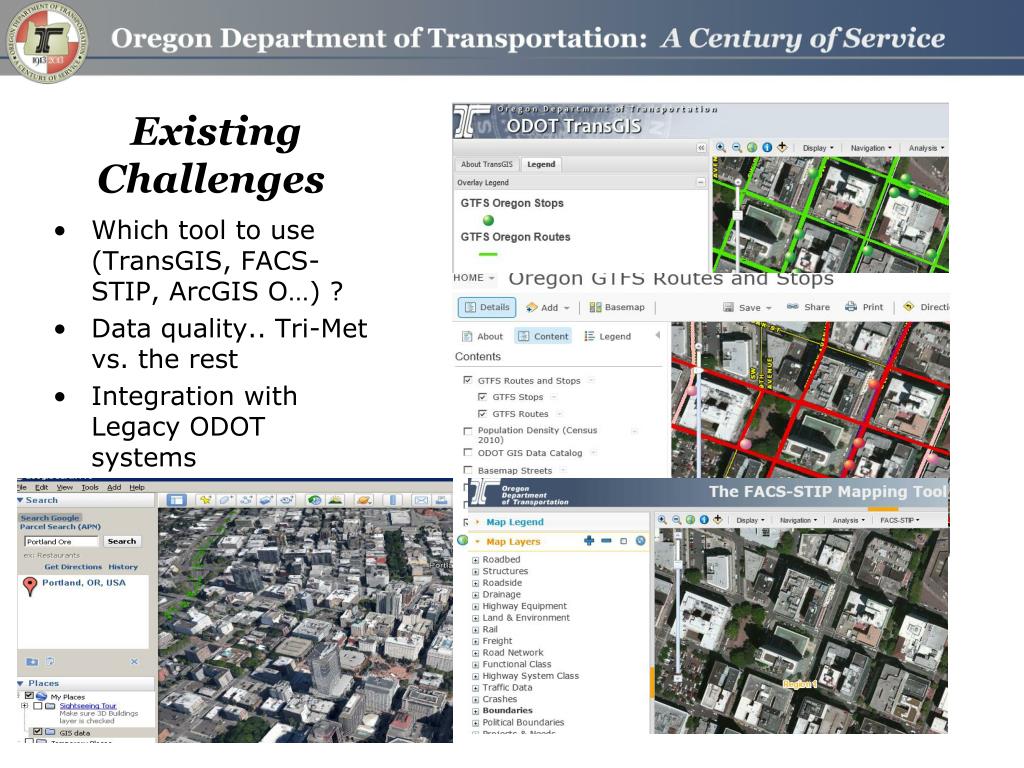Click ruler icon in Google Earth toolbar
1024x768 pixels.
[393, 500]
